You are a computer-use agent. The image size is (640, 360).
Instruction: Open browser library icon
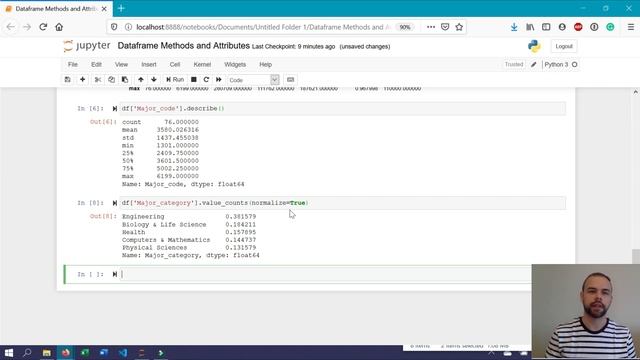(x=530, y=27)
